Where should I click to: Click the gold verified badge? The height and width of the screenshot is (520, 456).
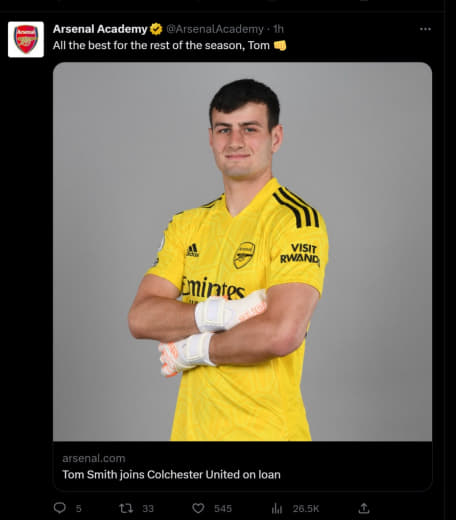tap(156, 29)
